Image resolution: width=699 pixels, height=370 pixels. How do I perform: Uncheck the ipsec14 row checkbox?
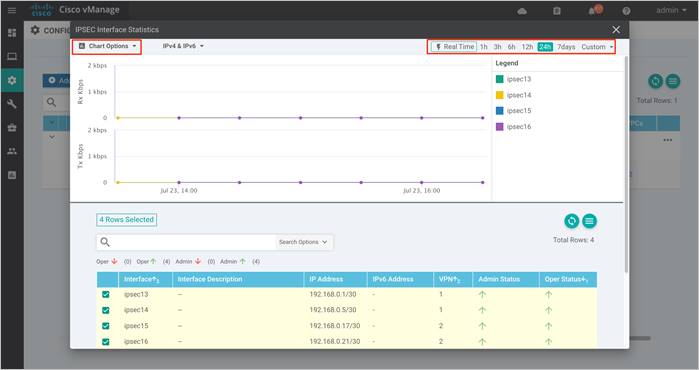tap(106, 310)
